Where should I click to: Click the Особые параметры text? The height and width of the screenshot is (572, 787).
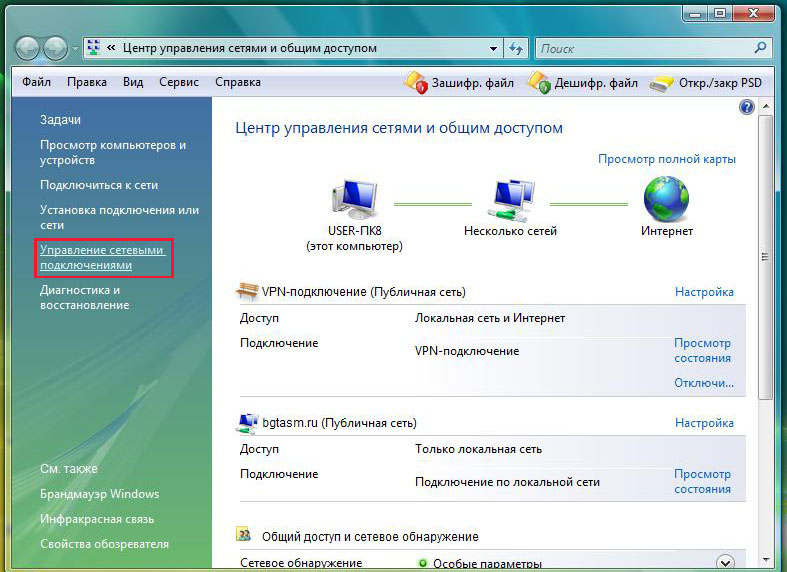tap(487, 564)
